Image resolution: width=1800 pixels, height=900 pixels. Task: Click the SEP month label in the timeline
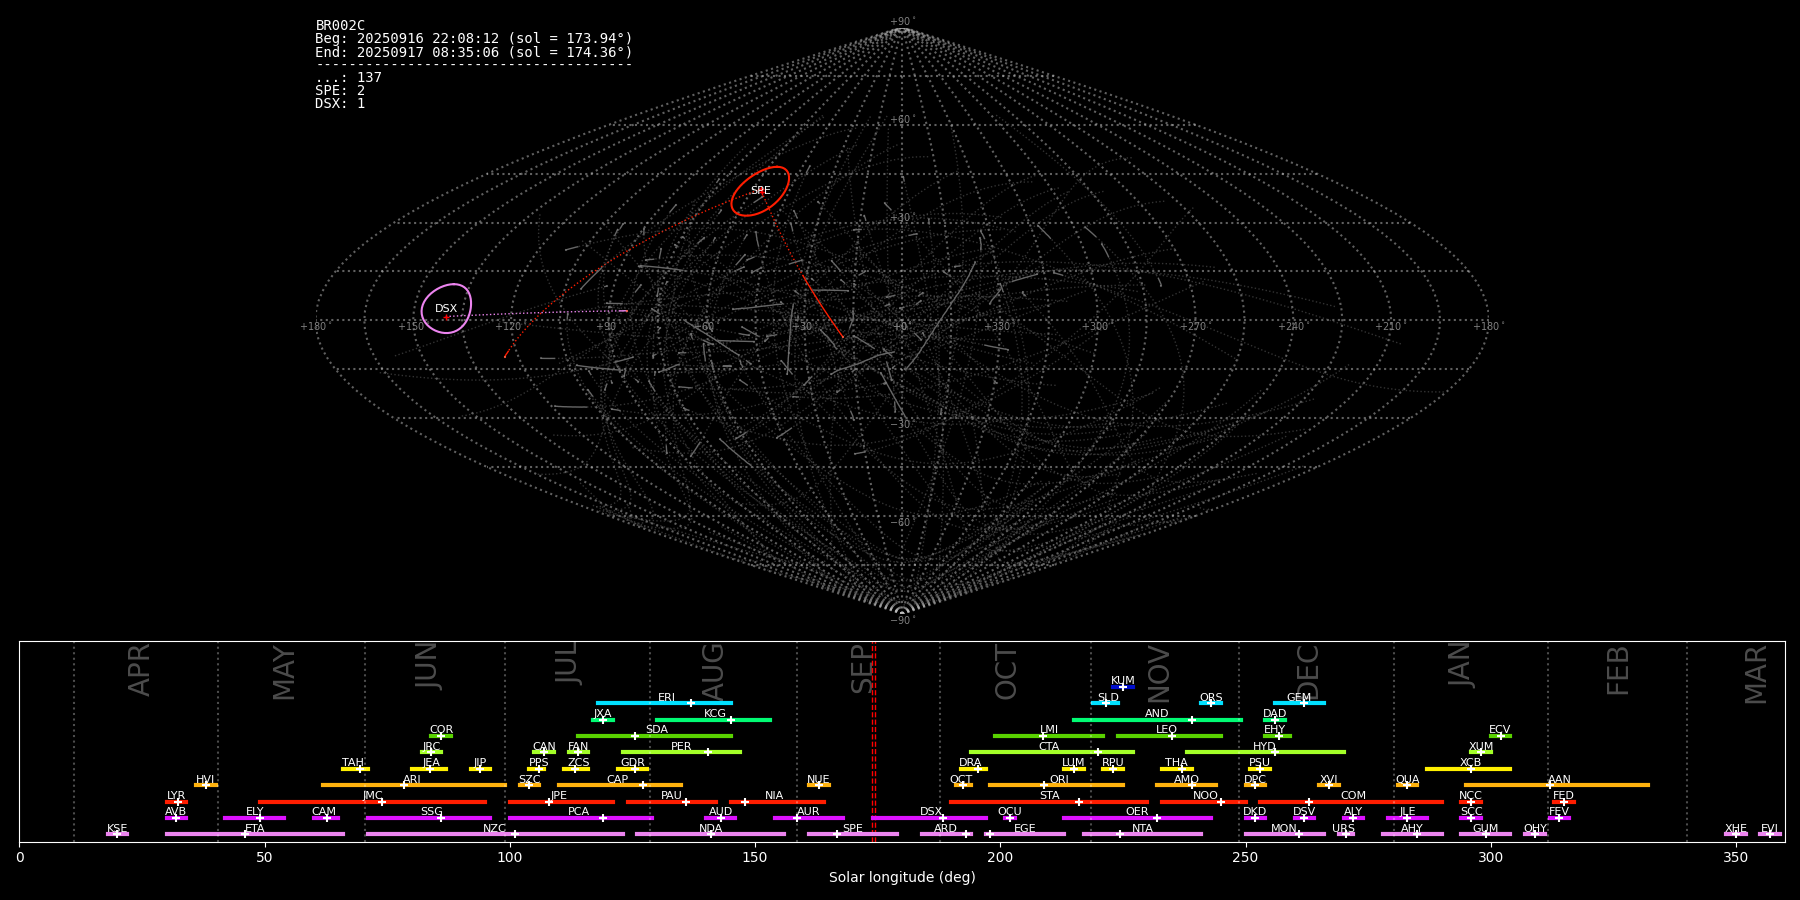[x=862, y=669]
